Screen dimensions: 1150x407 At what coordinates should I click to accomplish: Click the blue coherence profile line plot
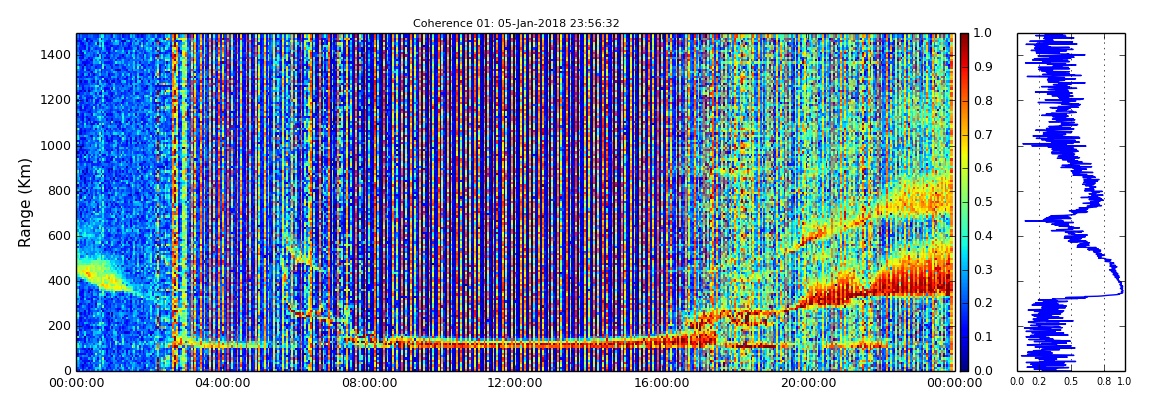1071,202
